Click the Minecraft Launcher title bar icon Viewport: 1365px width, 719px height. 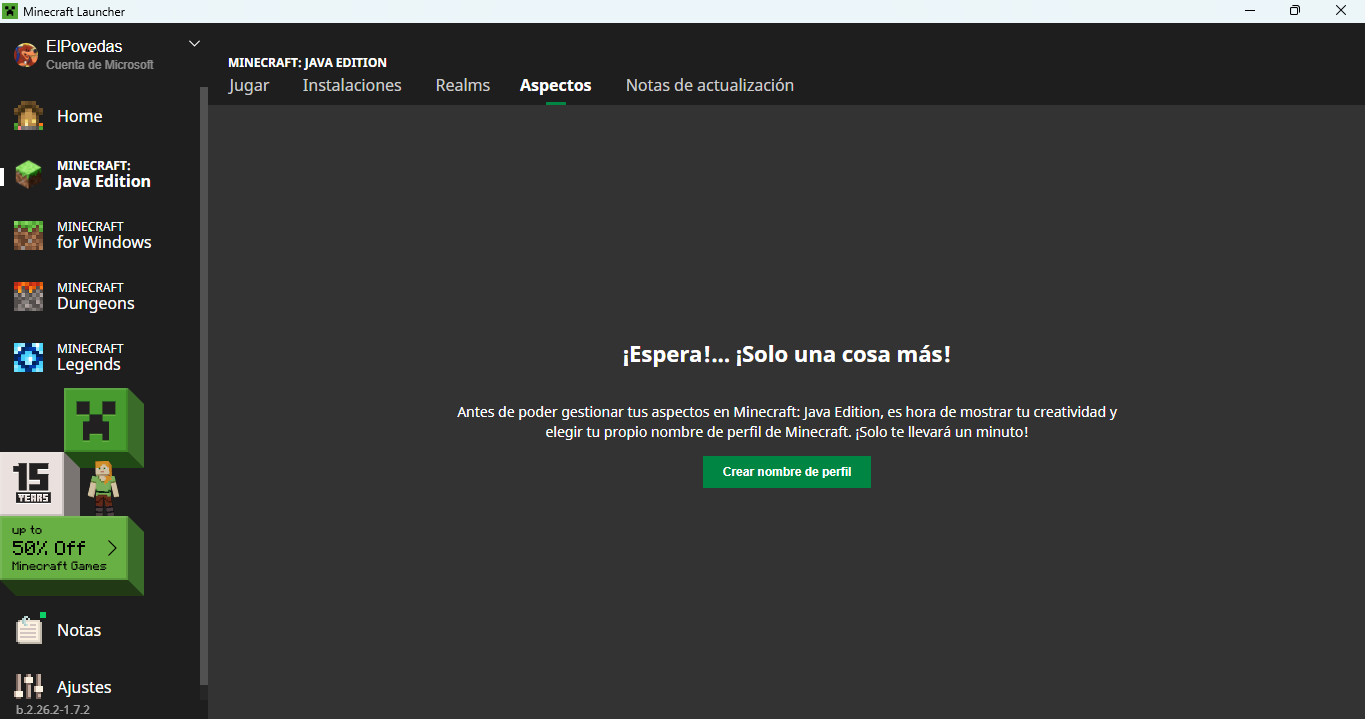(10, 11)
